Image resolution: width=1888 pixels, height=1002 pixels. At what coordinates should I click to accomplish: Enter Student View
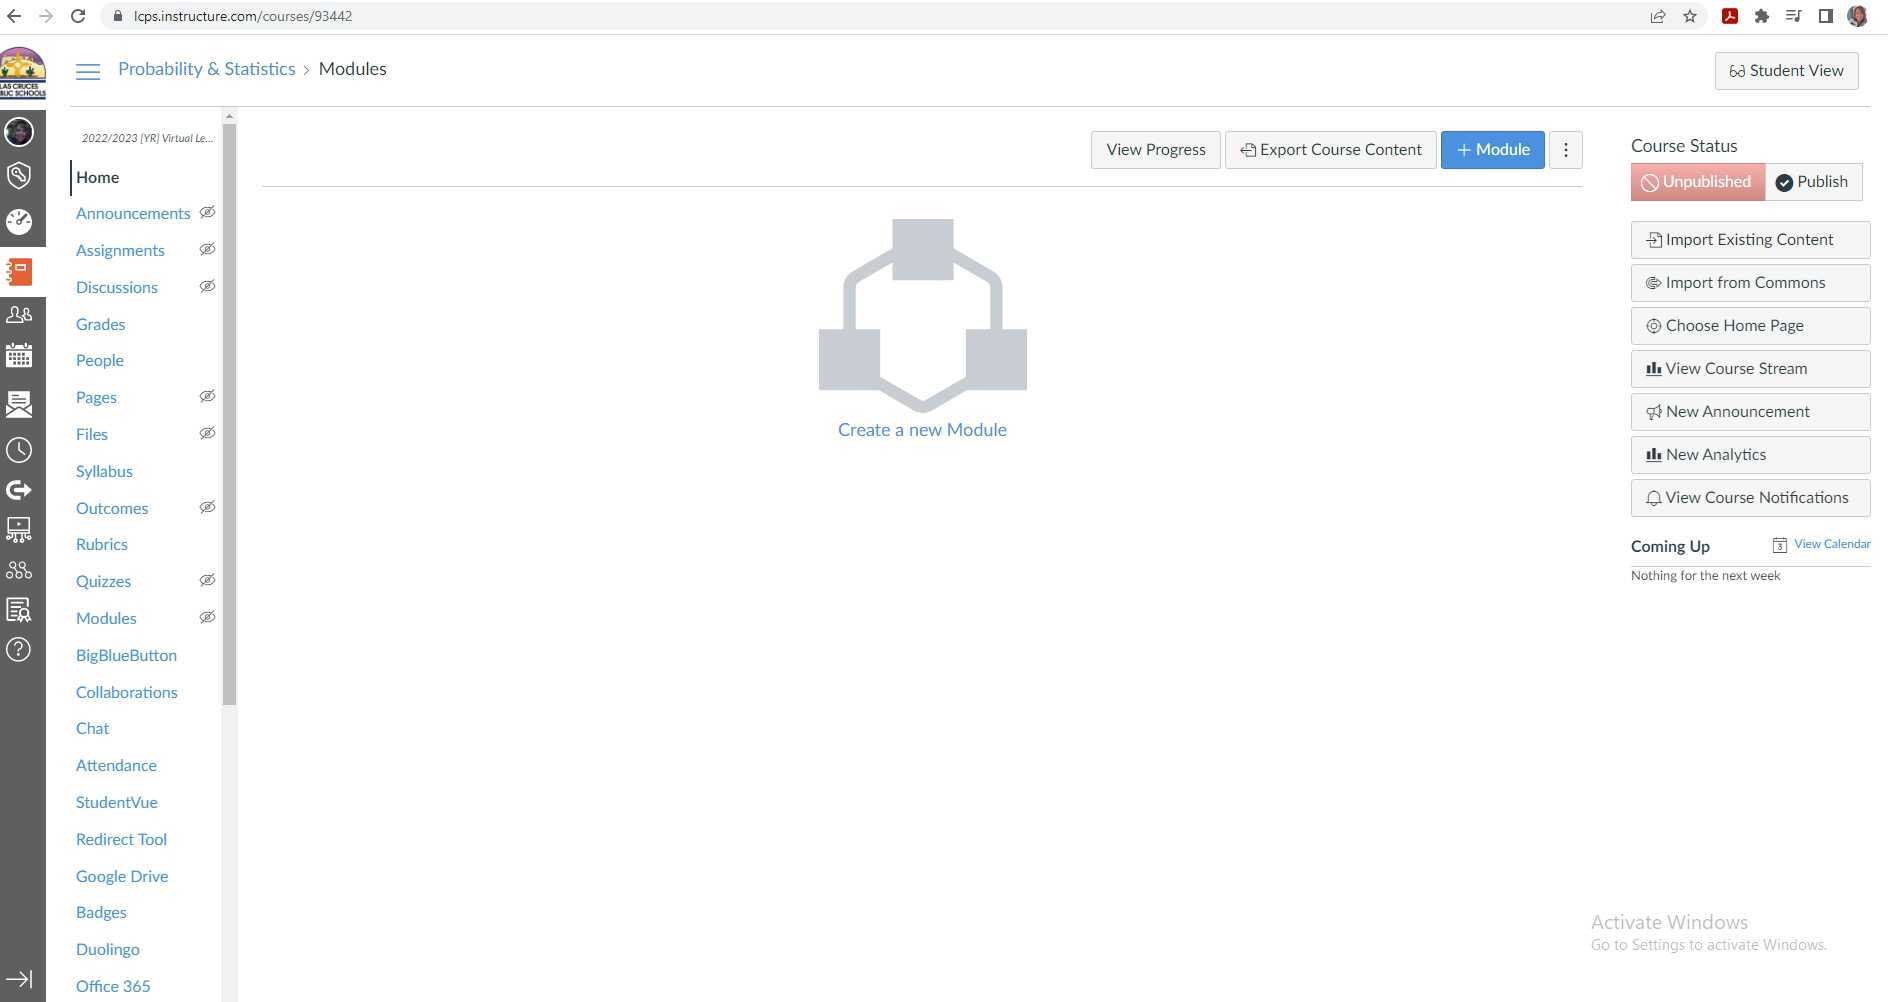[1787, 71]
